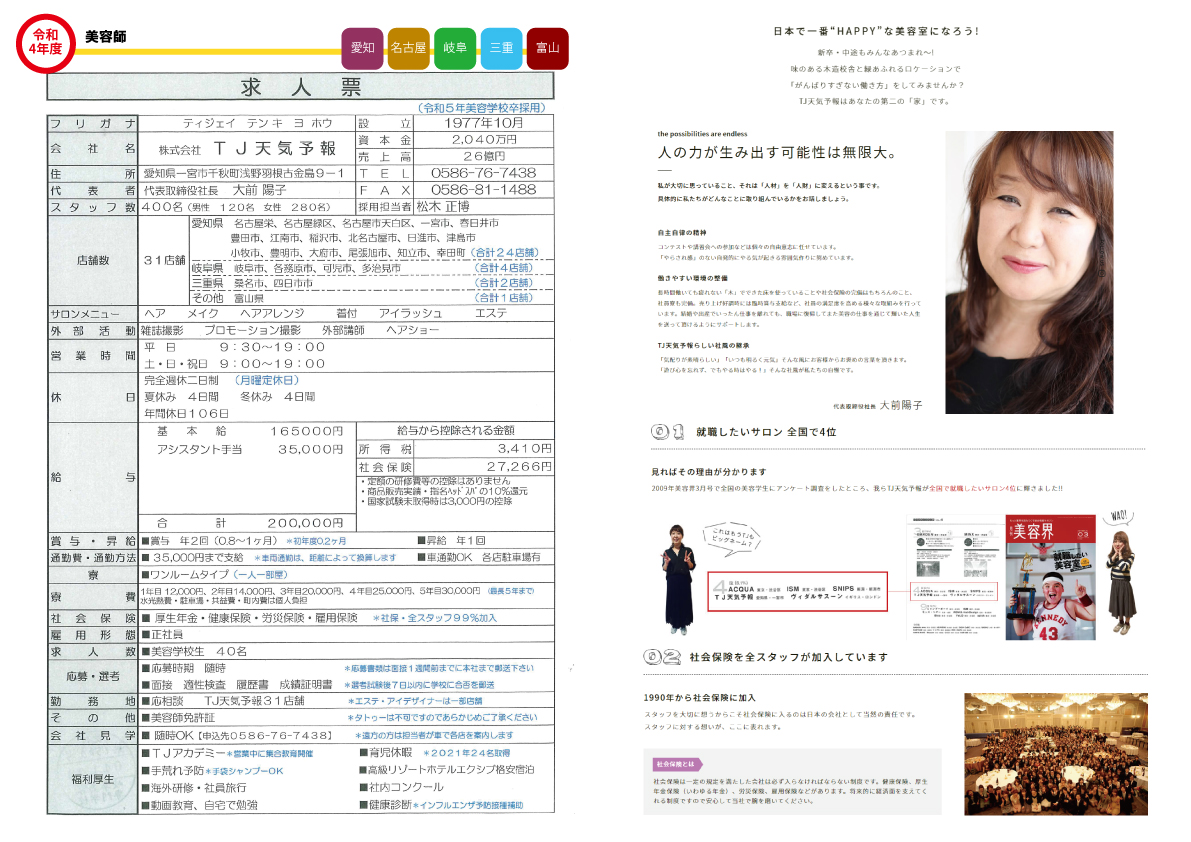Click the furigana ティジェイ テンキ ヨホウ

click(257, 123)
